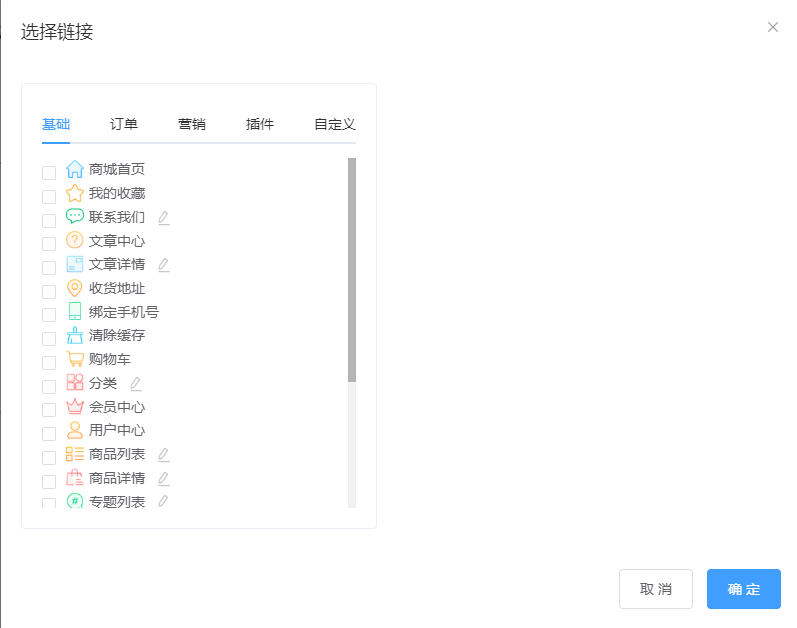
Task: Edit the 商品列表 link with pencil icon
Action: click(x=163, y=455)
